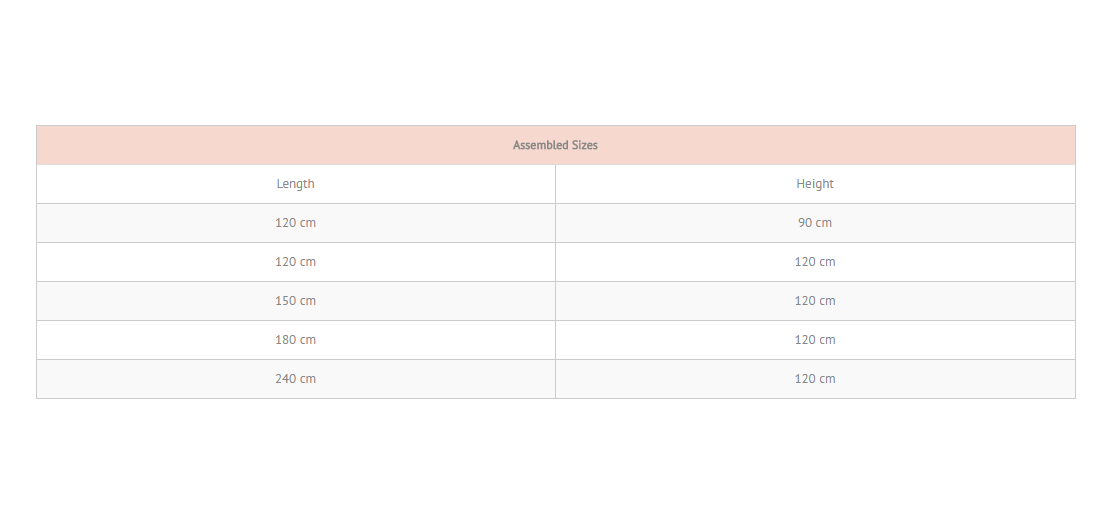Select the table row containing 180 cm
This screenshot has height=520, width=1116.
pyautogui.click(x=555, y=340)
